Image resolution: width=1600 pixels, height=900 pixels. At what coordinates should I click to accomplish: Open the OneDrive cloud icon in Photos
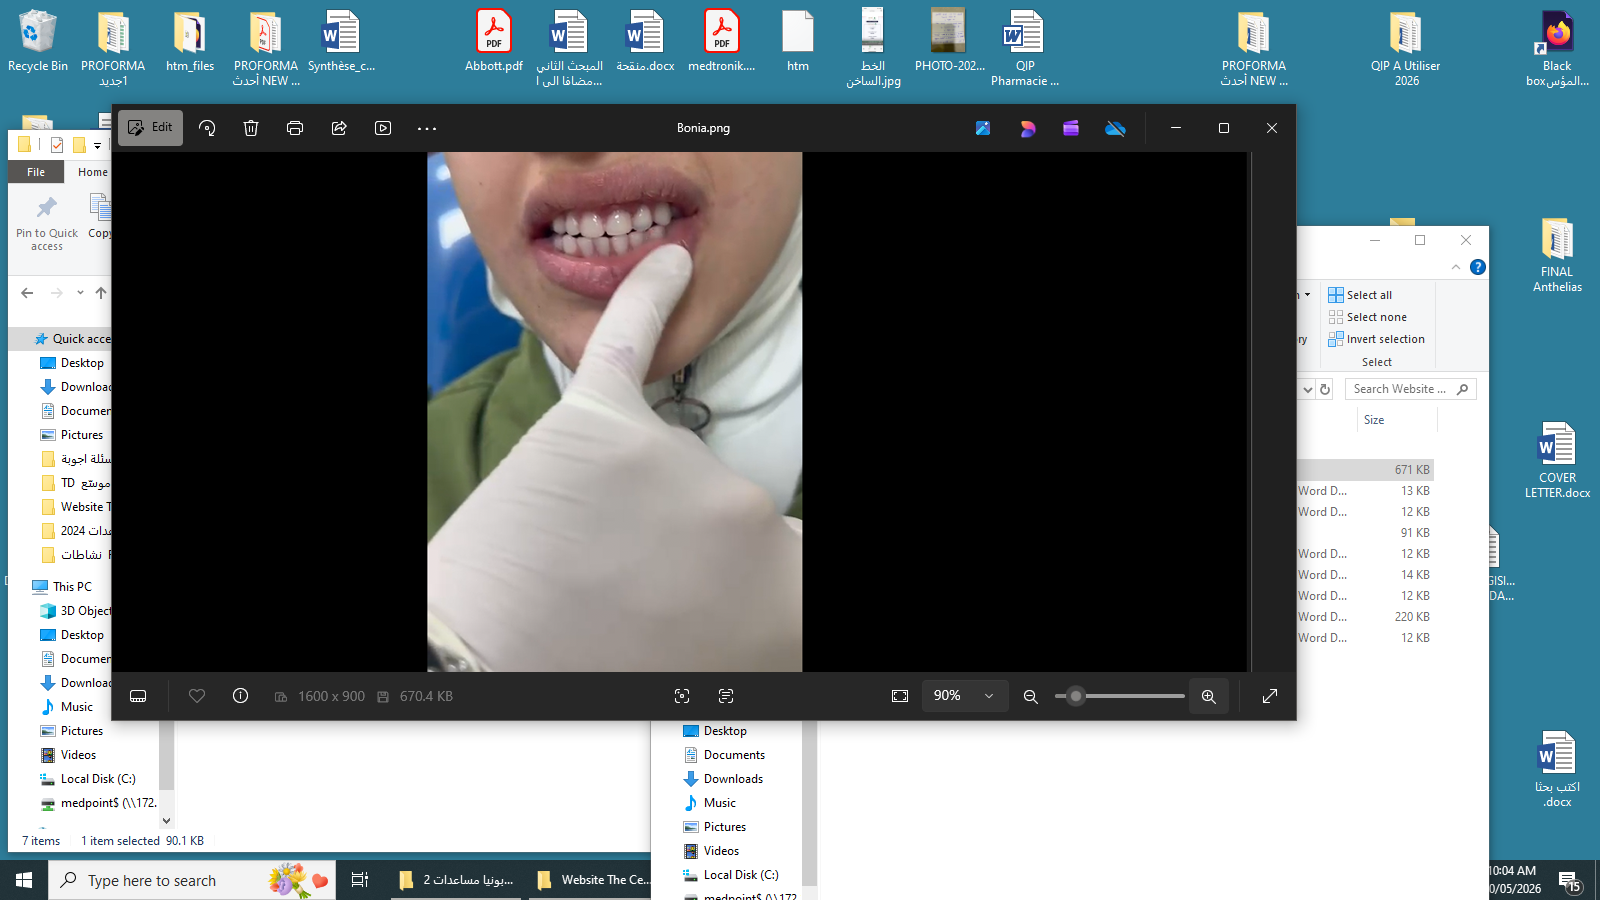pos(1116,128)
